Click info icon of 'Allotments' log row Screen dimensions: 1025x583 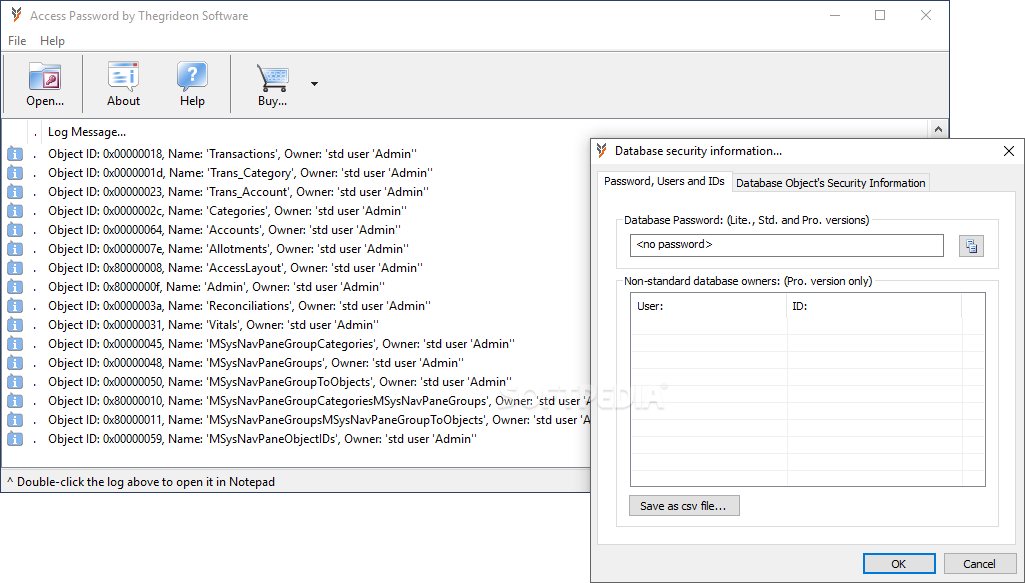point(15,249)
